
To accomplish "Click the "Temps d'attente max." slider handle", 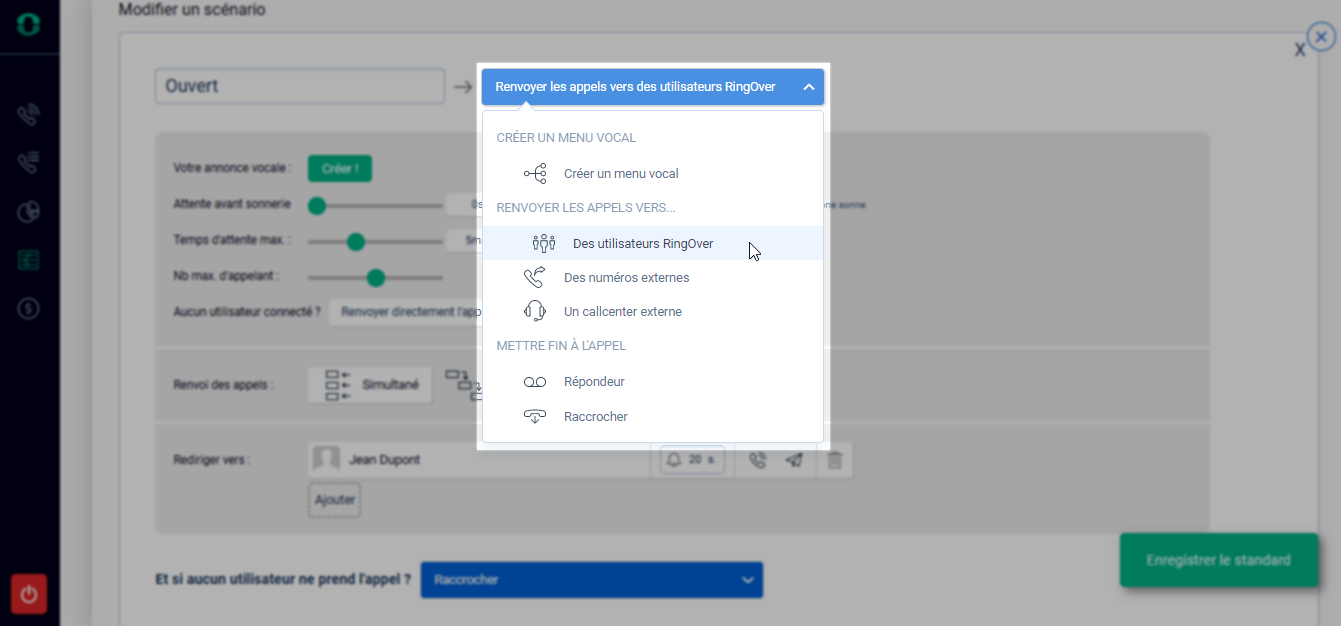I will pos(355,241).
